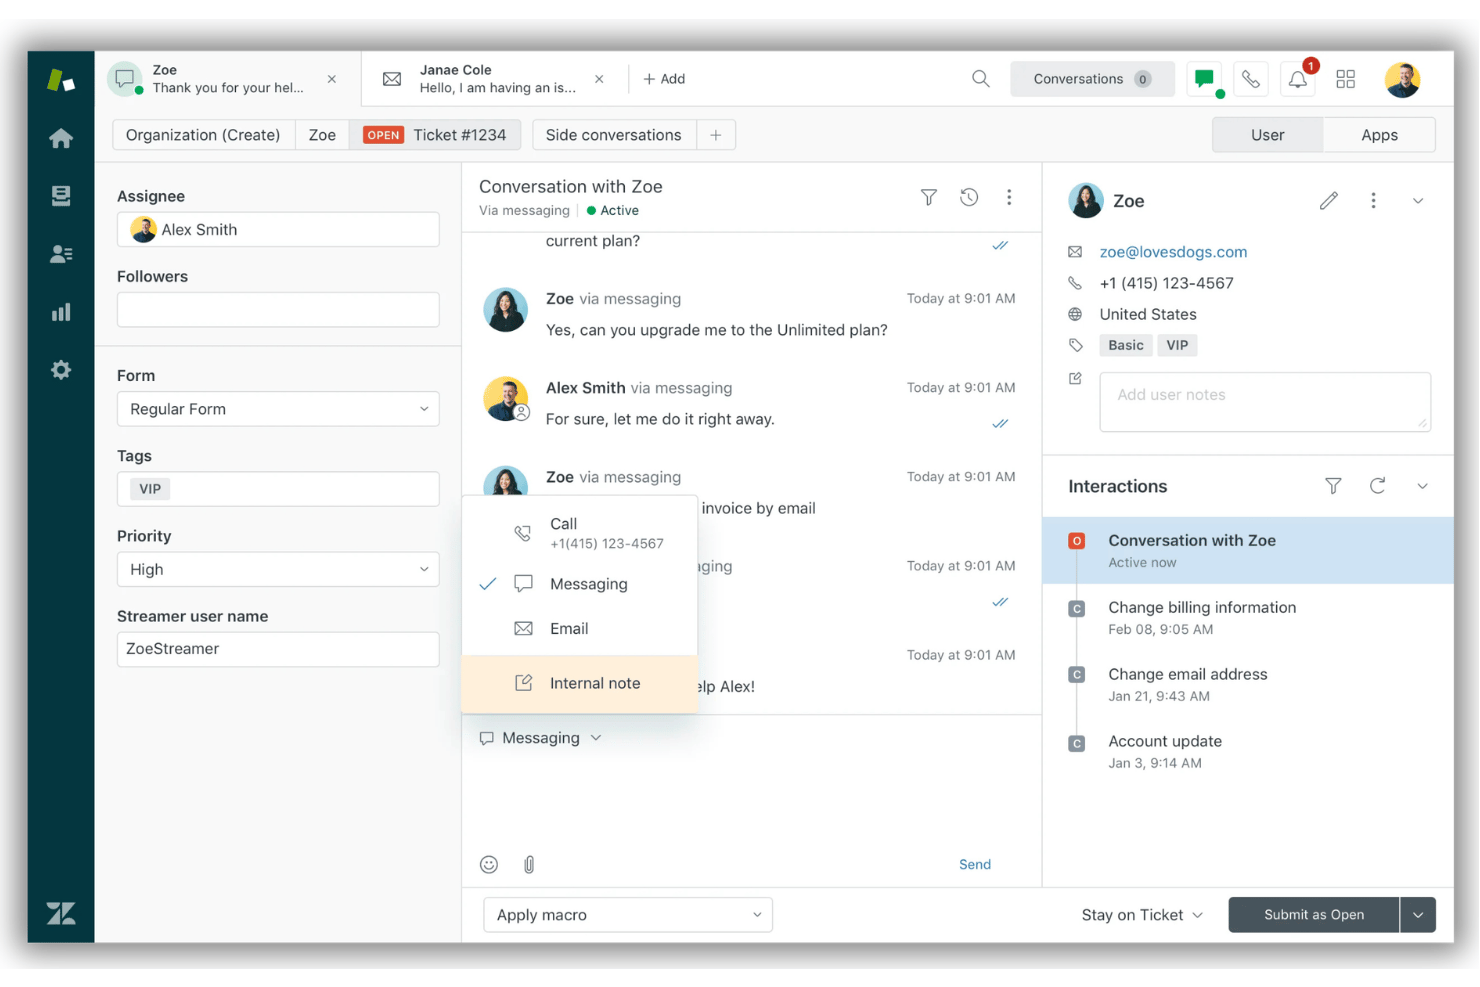Send the message
Screen dimensions: 1480x987
point(975,865)
